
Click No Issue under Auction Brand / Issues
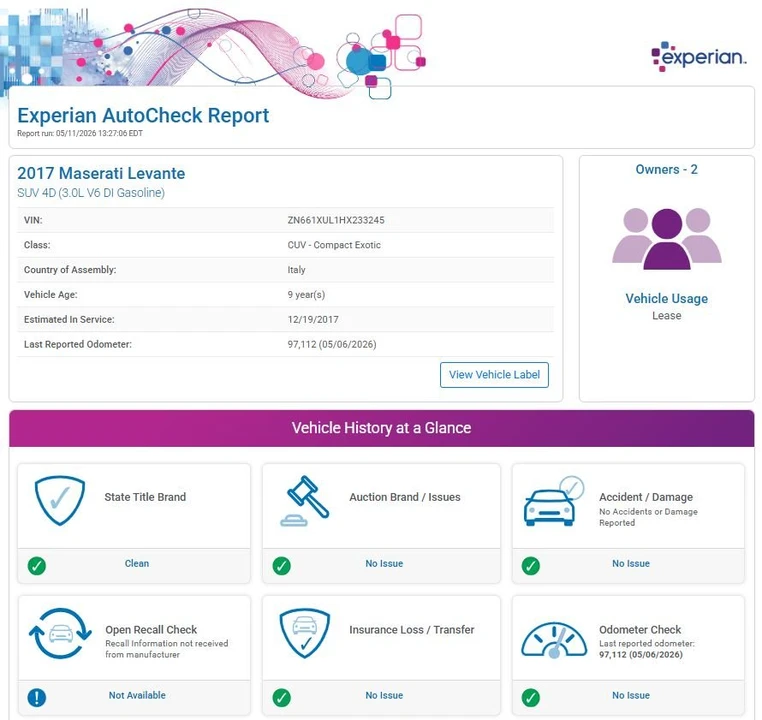click(384, 564)
